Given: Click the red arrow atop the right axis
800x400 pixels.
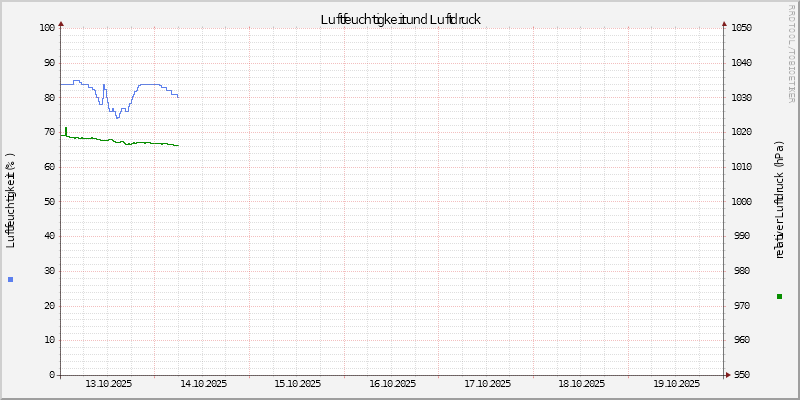Looking at the screenshot, I should coord(724,23).
